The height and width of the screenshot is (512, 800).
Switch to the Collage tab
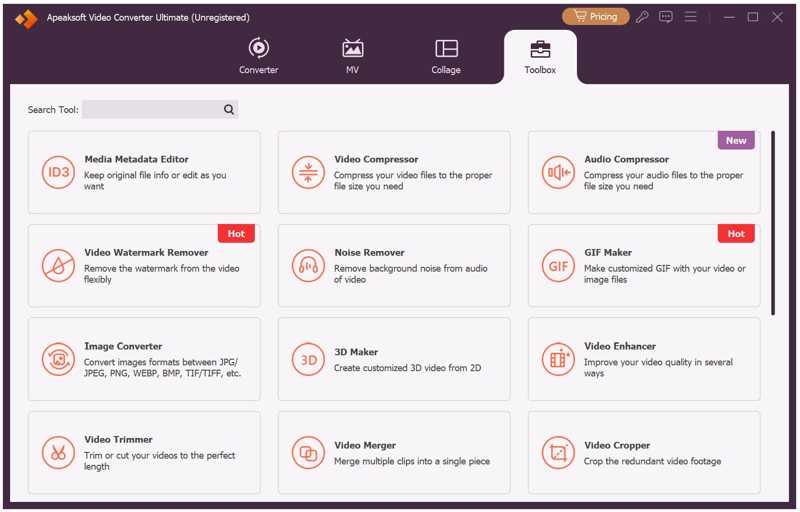pyautogui.click(x=446, y=56)
